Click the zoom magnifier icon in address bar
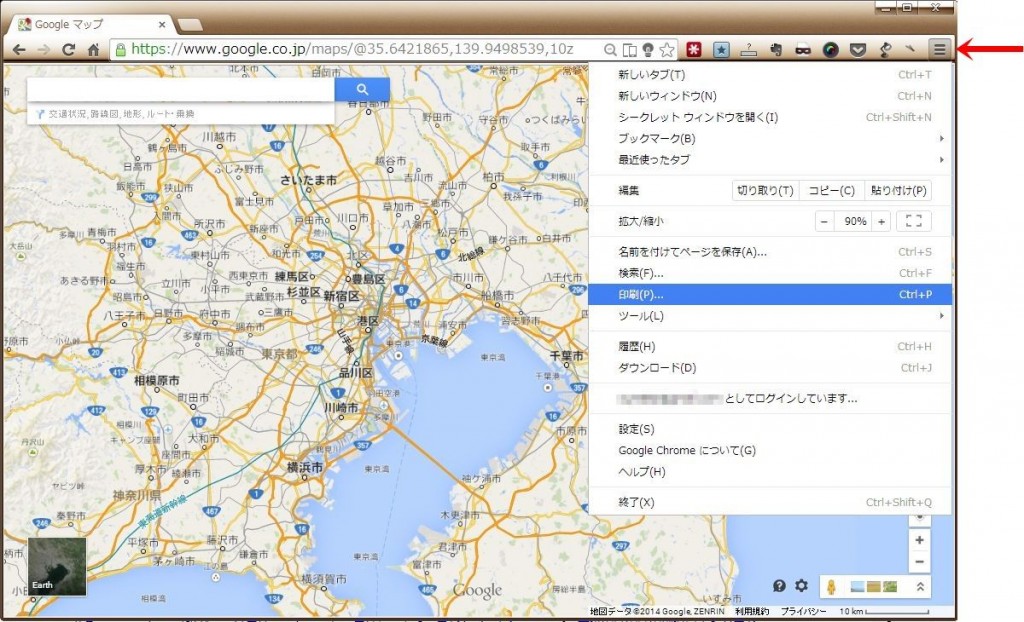Screen dimensions: 1024x622 [610, 50]
